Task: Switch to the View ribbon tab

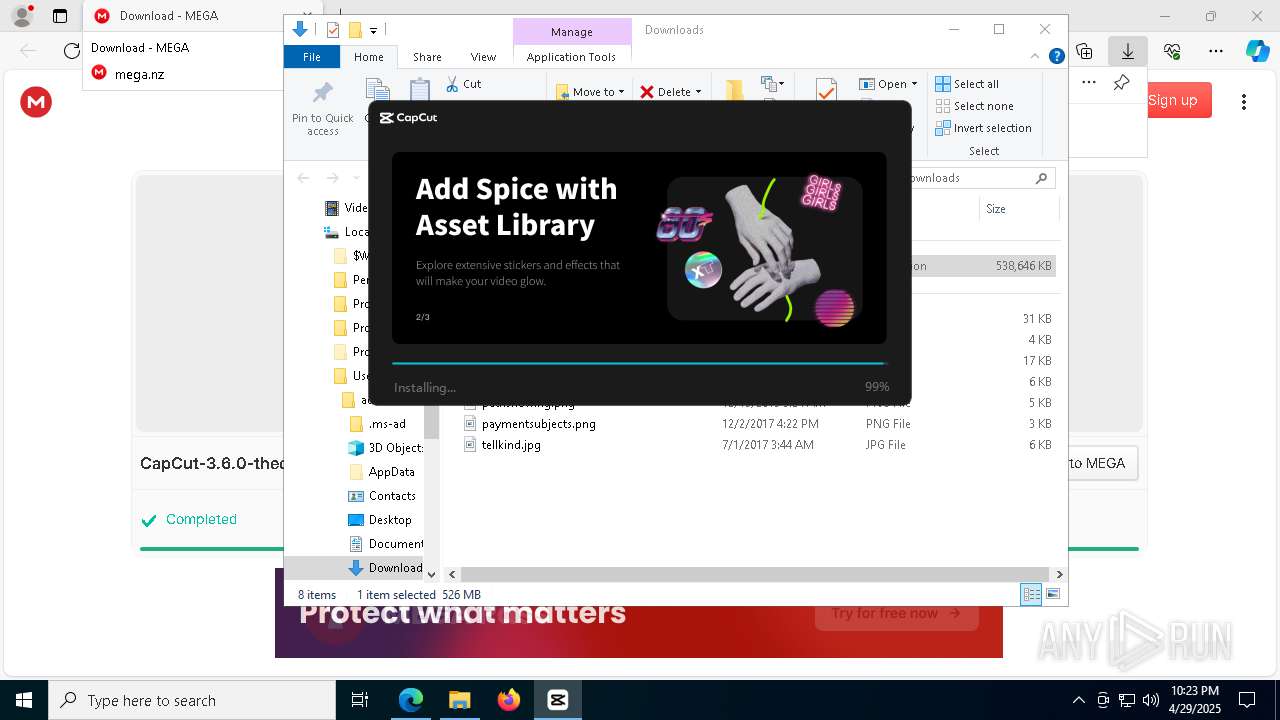Action: 483,57
